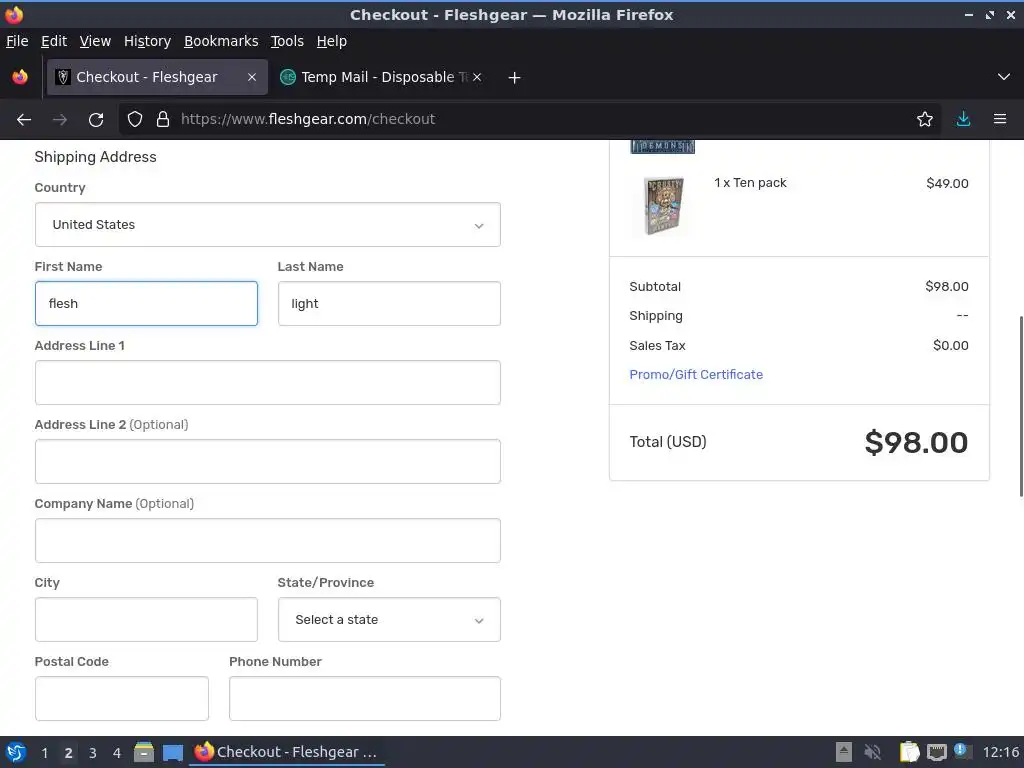The image size is (1024, 768).
Task: Open the Edit menu
Action: tap(54, 41)
